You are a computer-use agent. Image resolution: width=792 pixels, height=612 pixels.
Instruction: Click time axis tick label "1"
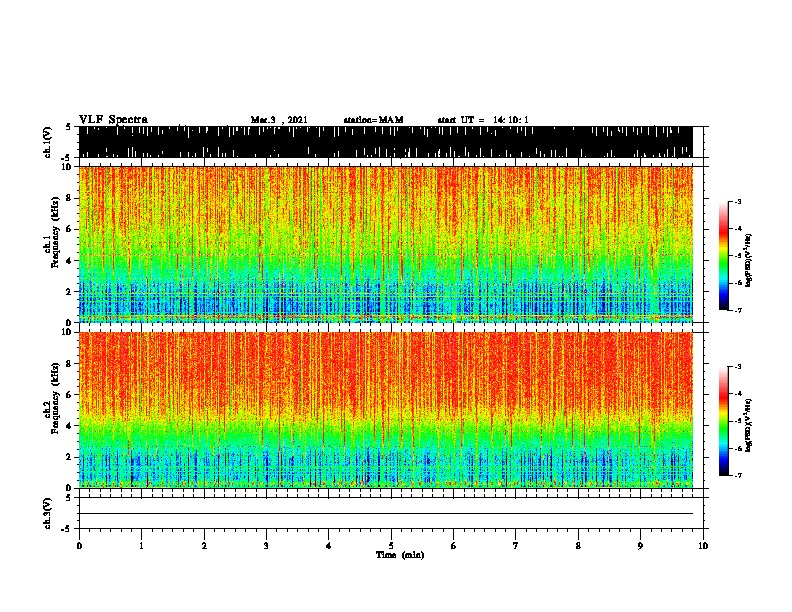141,545
